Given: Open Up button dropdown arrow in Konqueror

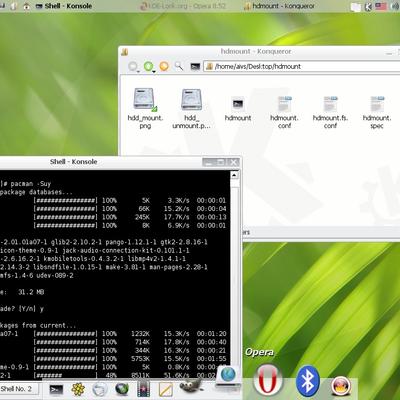Looking at the screenshot, I should [x=154, y=71].
